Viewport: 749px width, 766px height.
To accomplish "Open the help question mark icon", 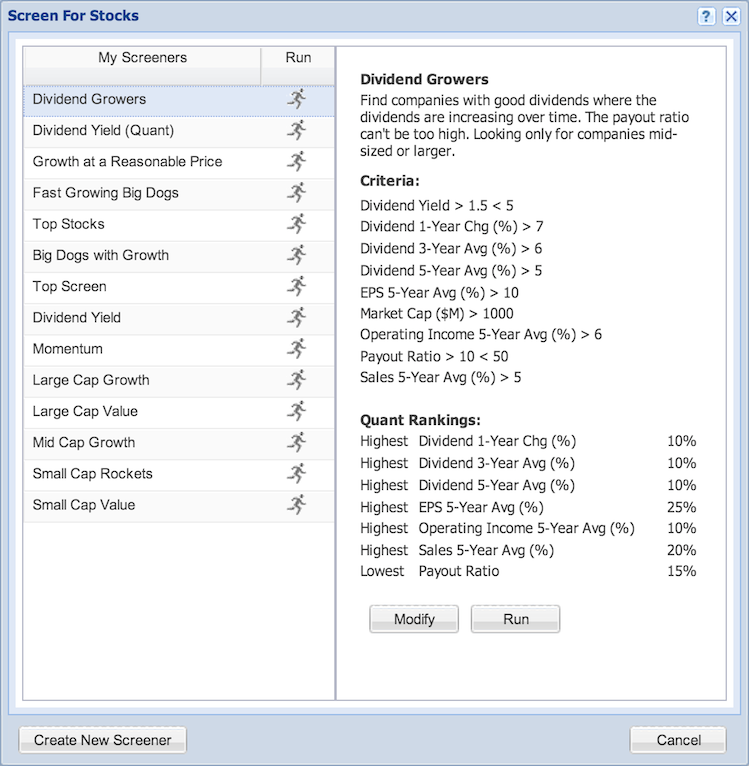I will point(706,16).
